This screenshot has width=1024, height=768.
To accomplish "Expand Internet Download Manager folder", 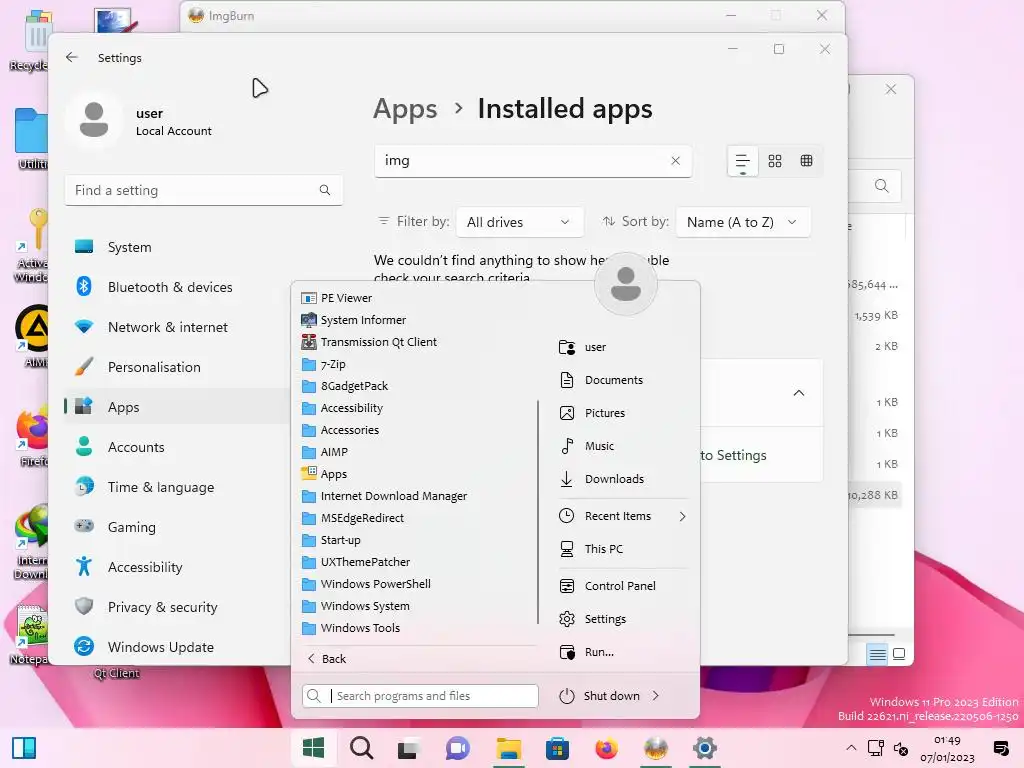I will click(384, 496).
